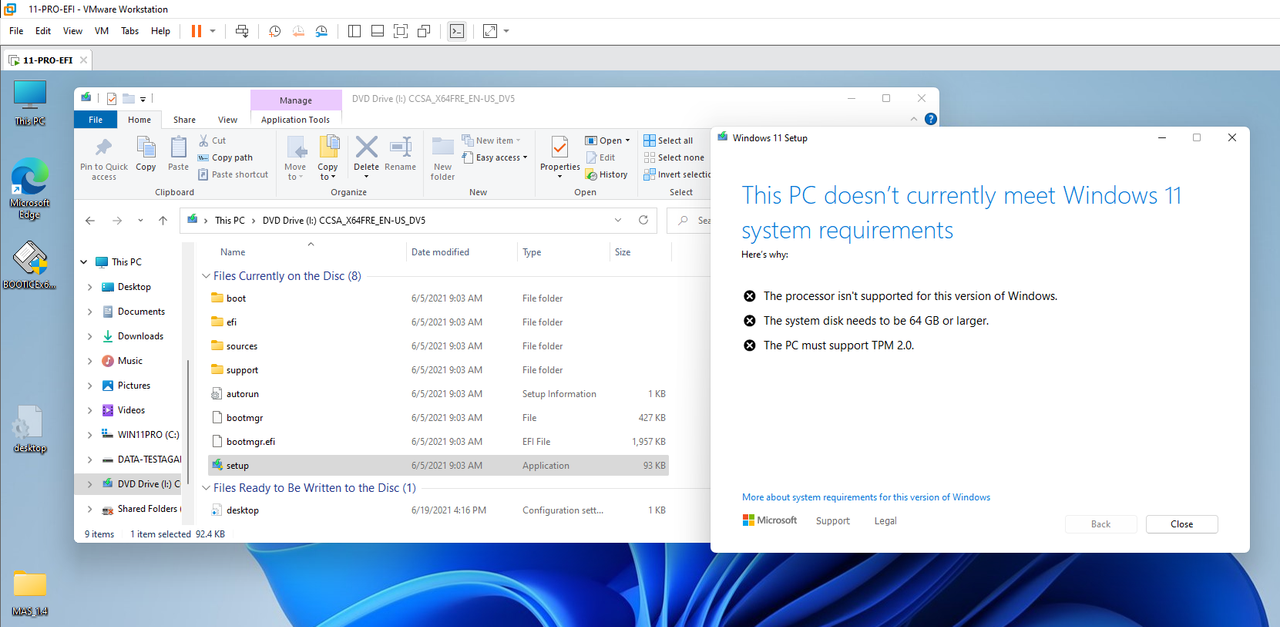Image resolution: width=1280 pixels, height=627 pixels.
Task: Click the Legal link in Setup dialog
Action: 885,521
